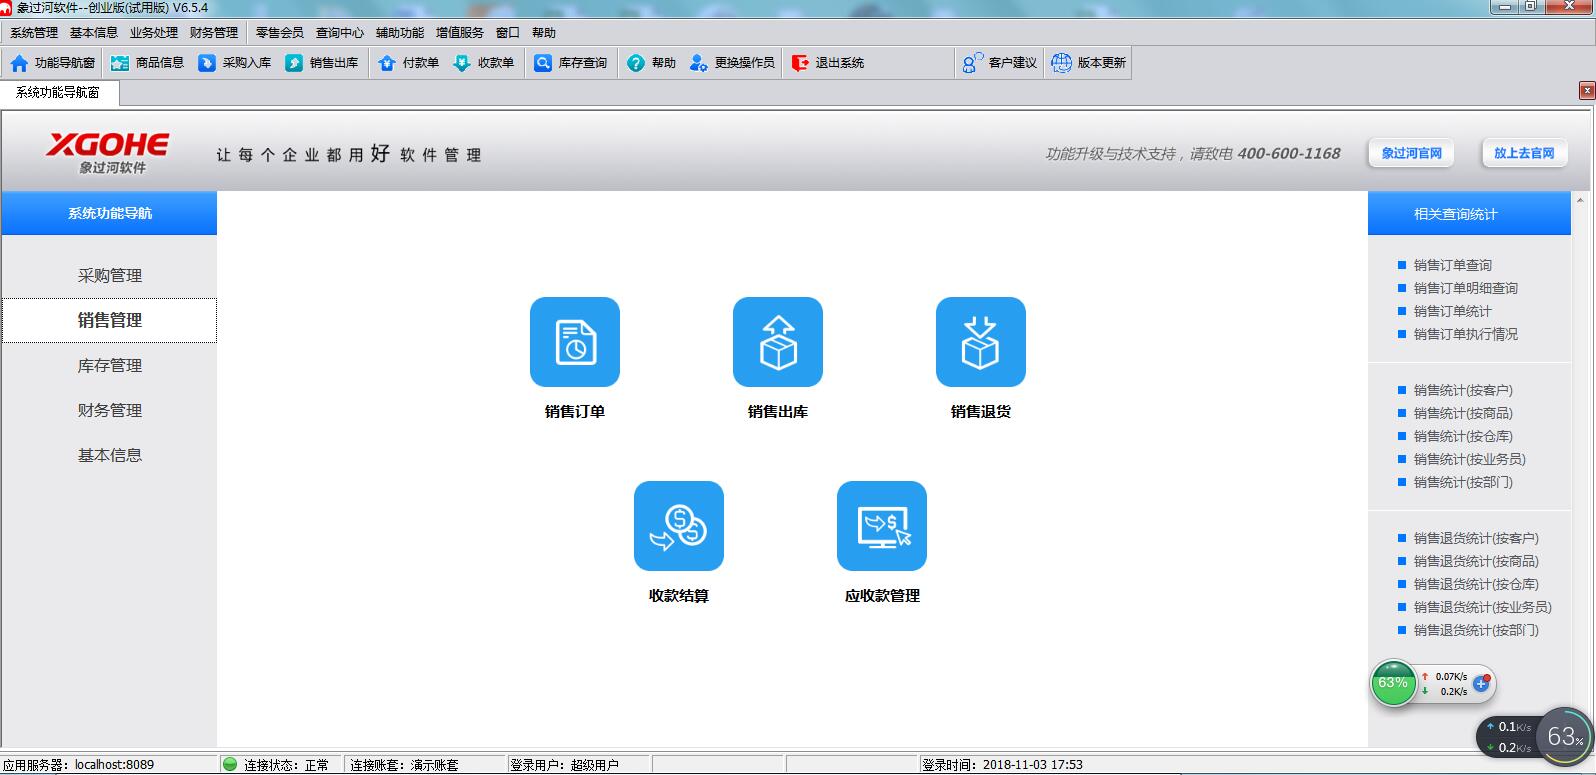
Task: Click the green connection status indicator
Action: pyautogui.click(x=230, y=765)
